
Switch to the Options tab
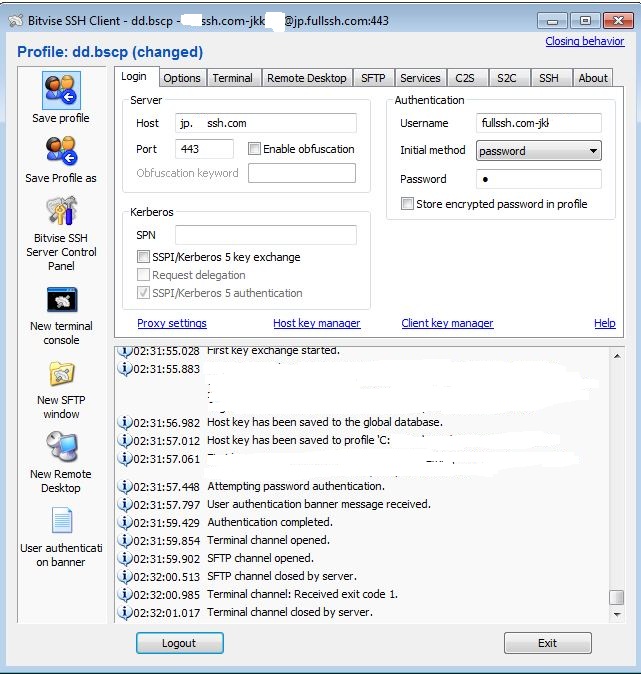(182, 78)
